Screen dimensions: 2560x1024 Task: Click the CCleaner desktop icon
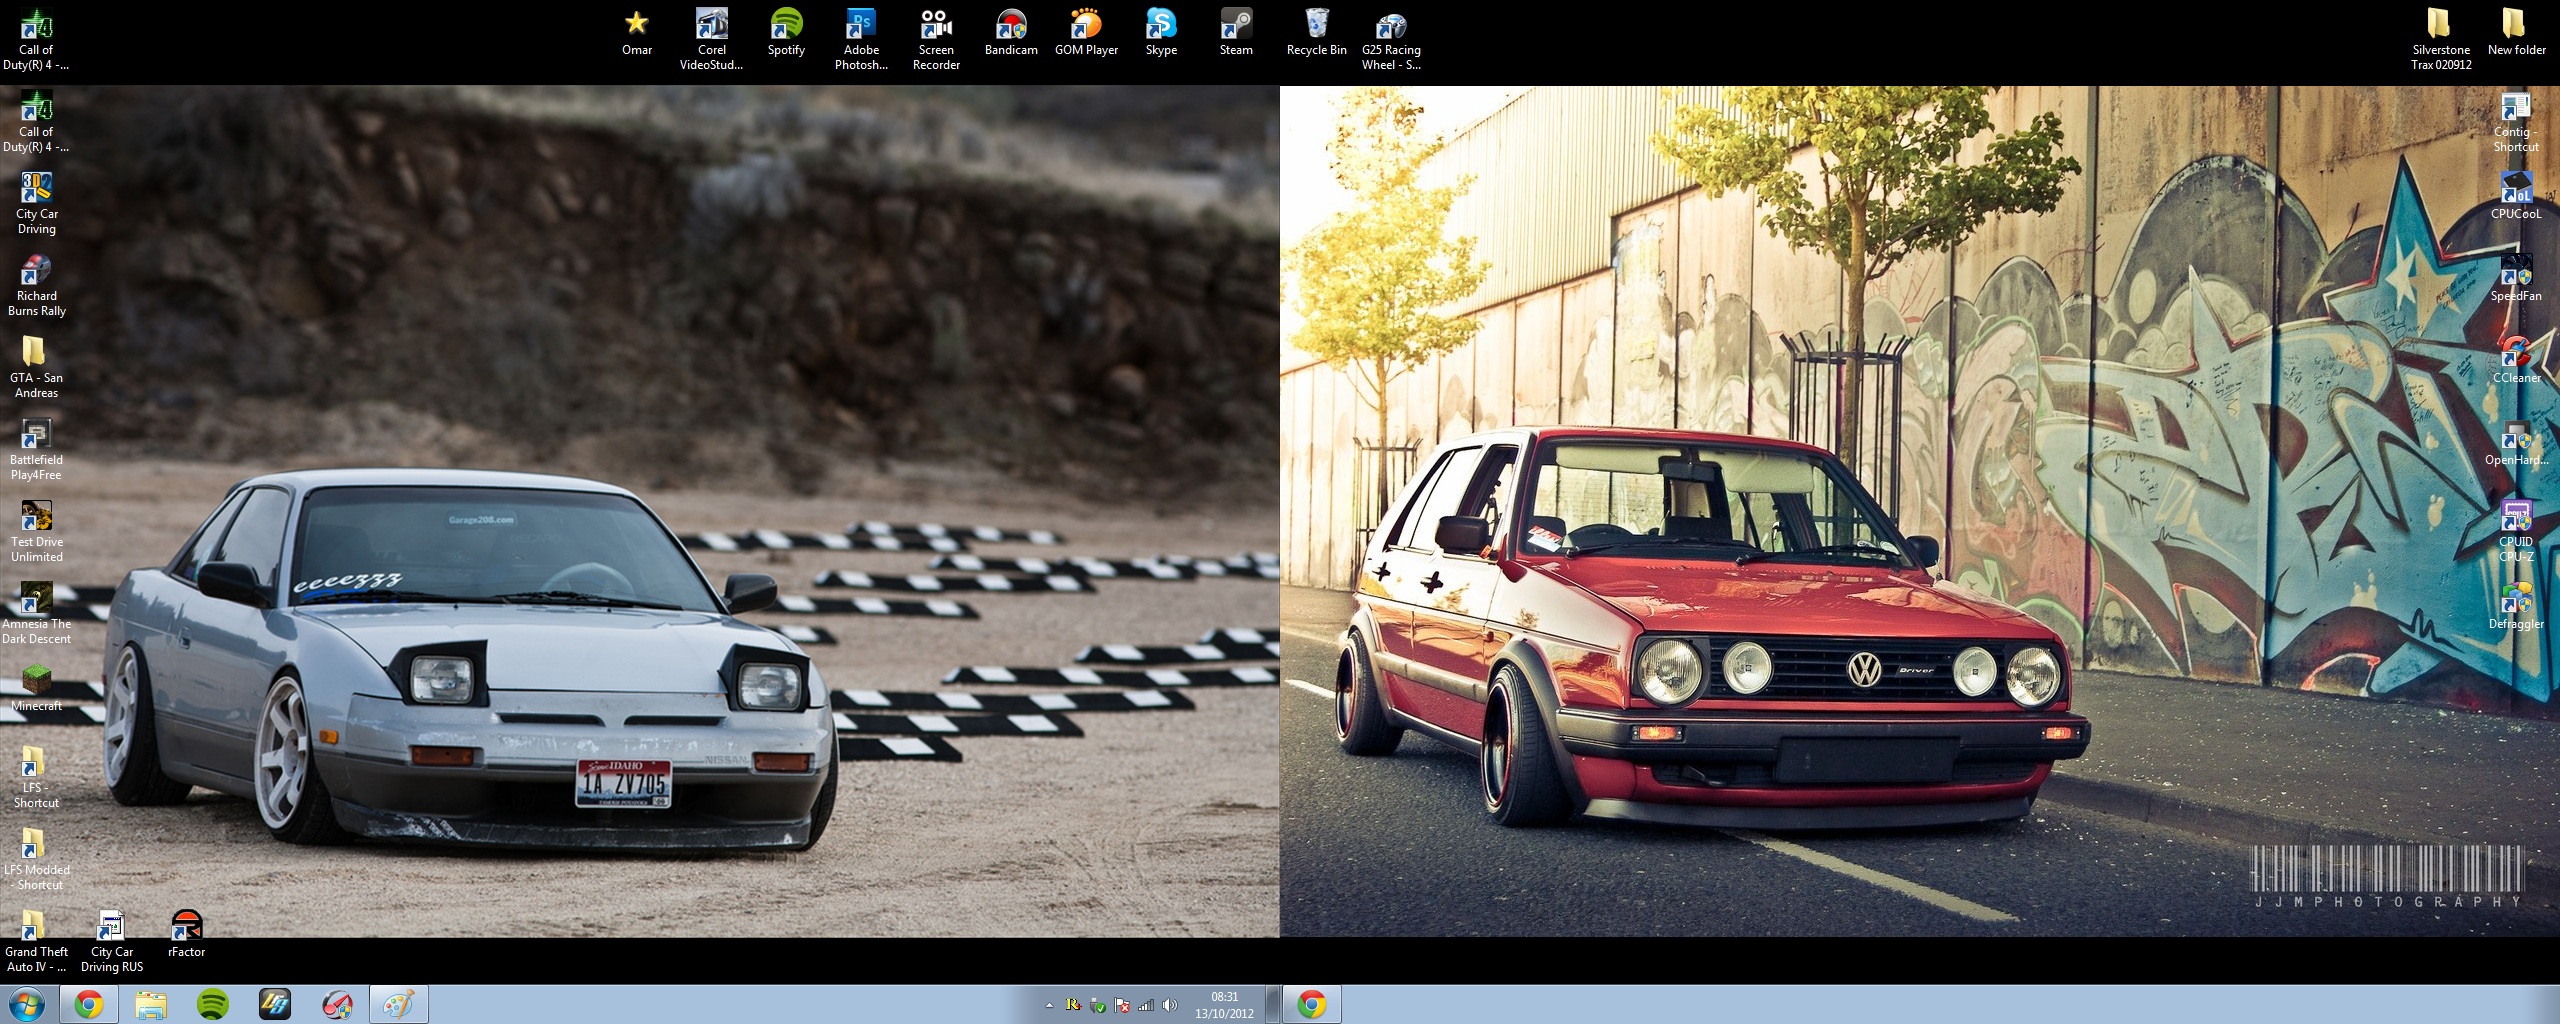(2516, 359)
